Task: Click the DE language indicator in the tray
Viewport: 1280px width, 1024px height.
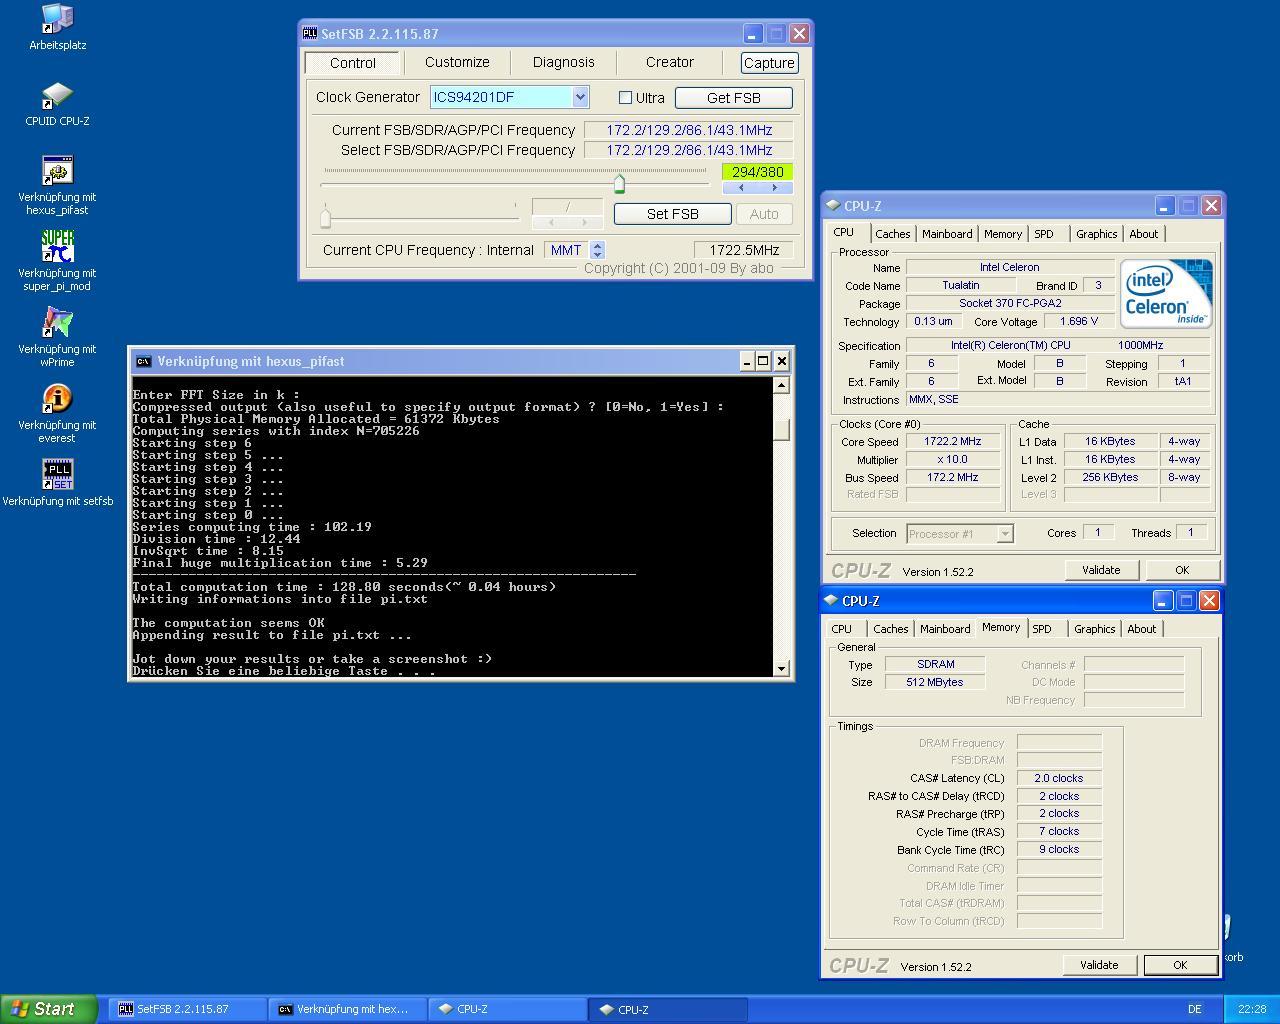Action: point(1195,1009)
